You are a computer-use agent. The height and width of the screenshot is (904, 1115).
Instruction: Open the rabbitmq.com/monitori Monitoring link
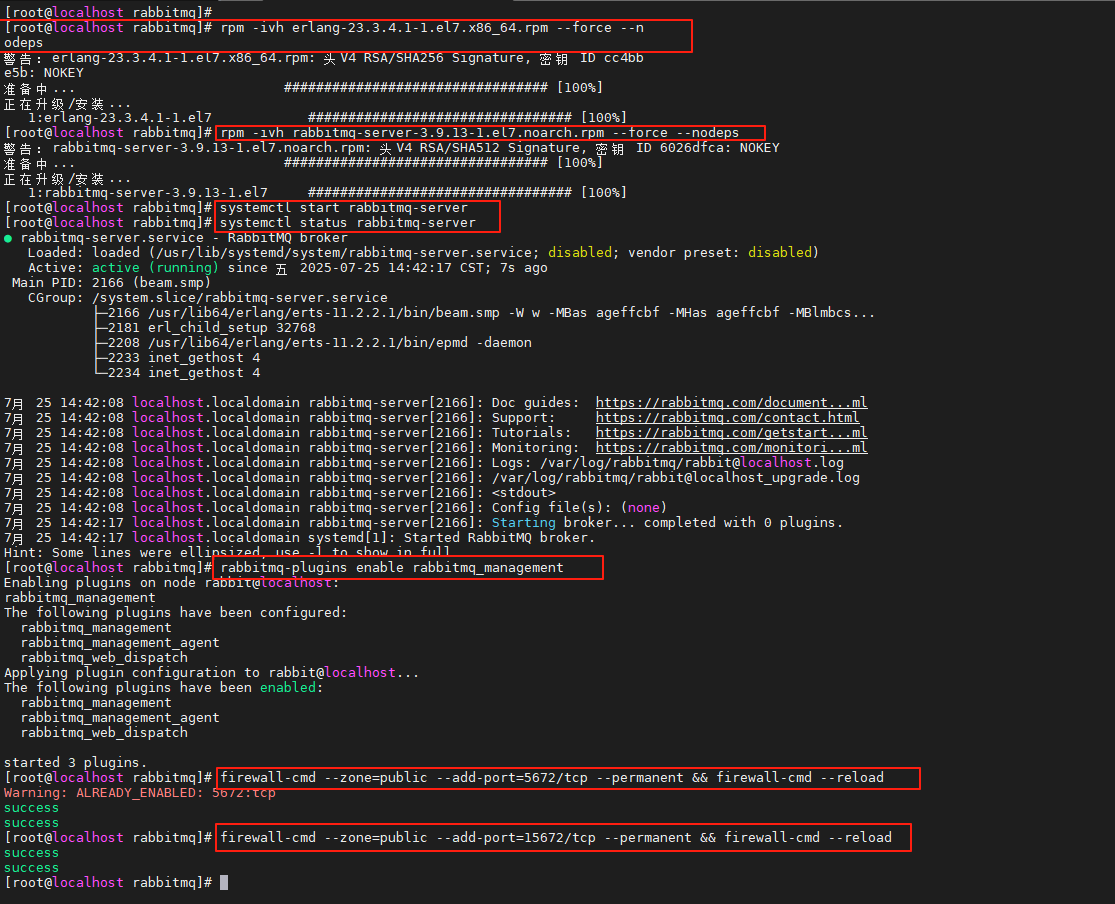click(731, 447)
